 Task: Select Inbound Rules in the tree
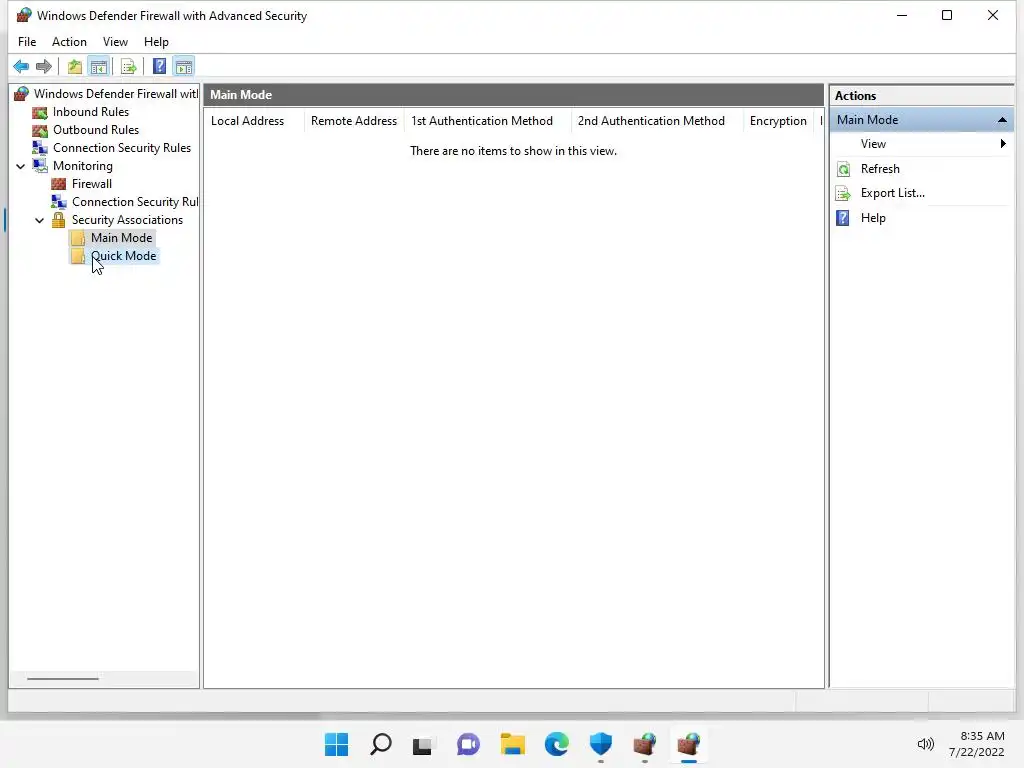(91, 112)
